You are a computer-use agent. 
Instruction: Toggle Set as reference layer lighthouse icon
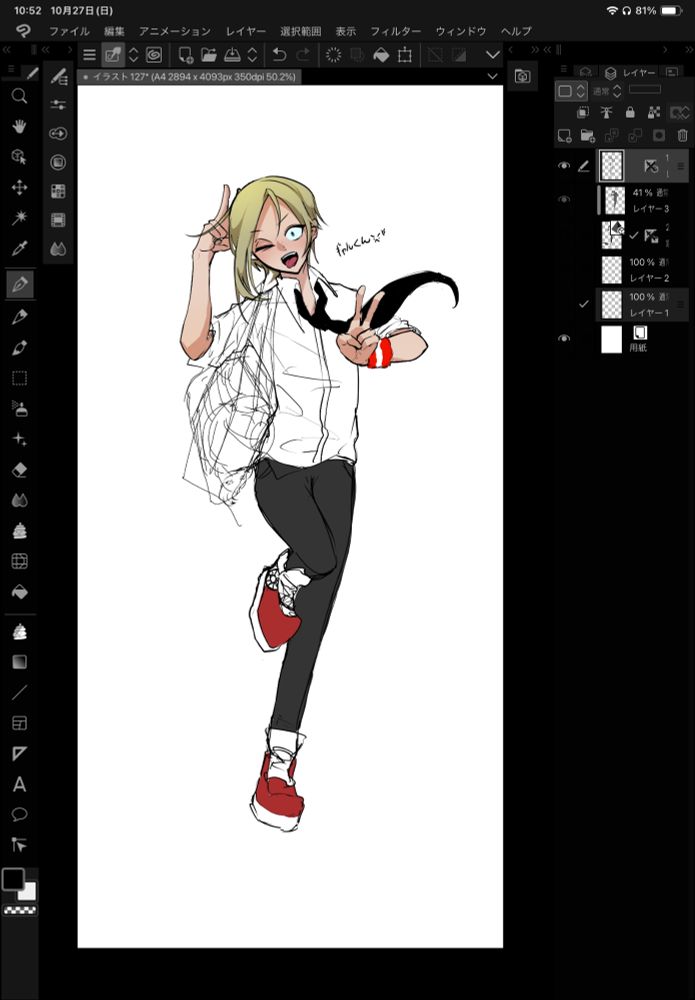click(x=606, y=113)
